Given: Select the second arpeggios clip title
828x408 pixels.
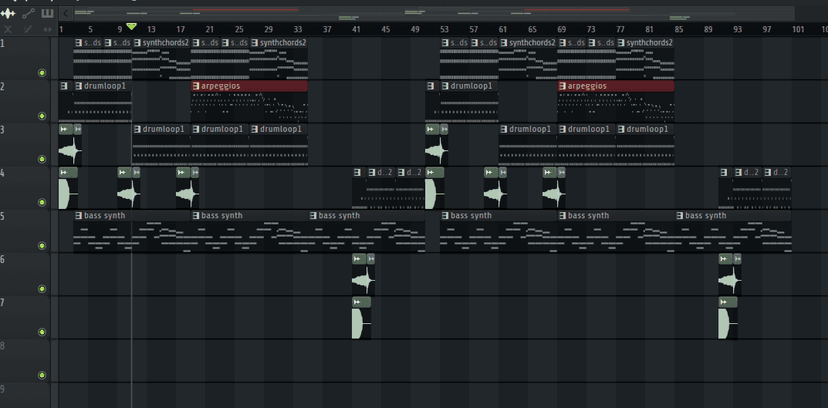Looking at the screenshot, I should point(587,86).
